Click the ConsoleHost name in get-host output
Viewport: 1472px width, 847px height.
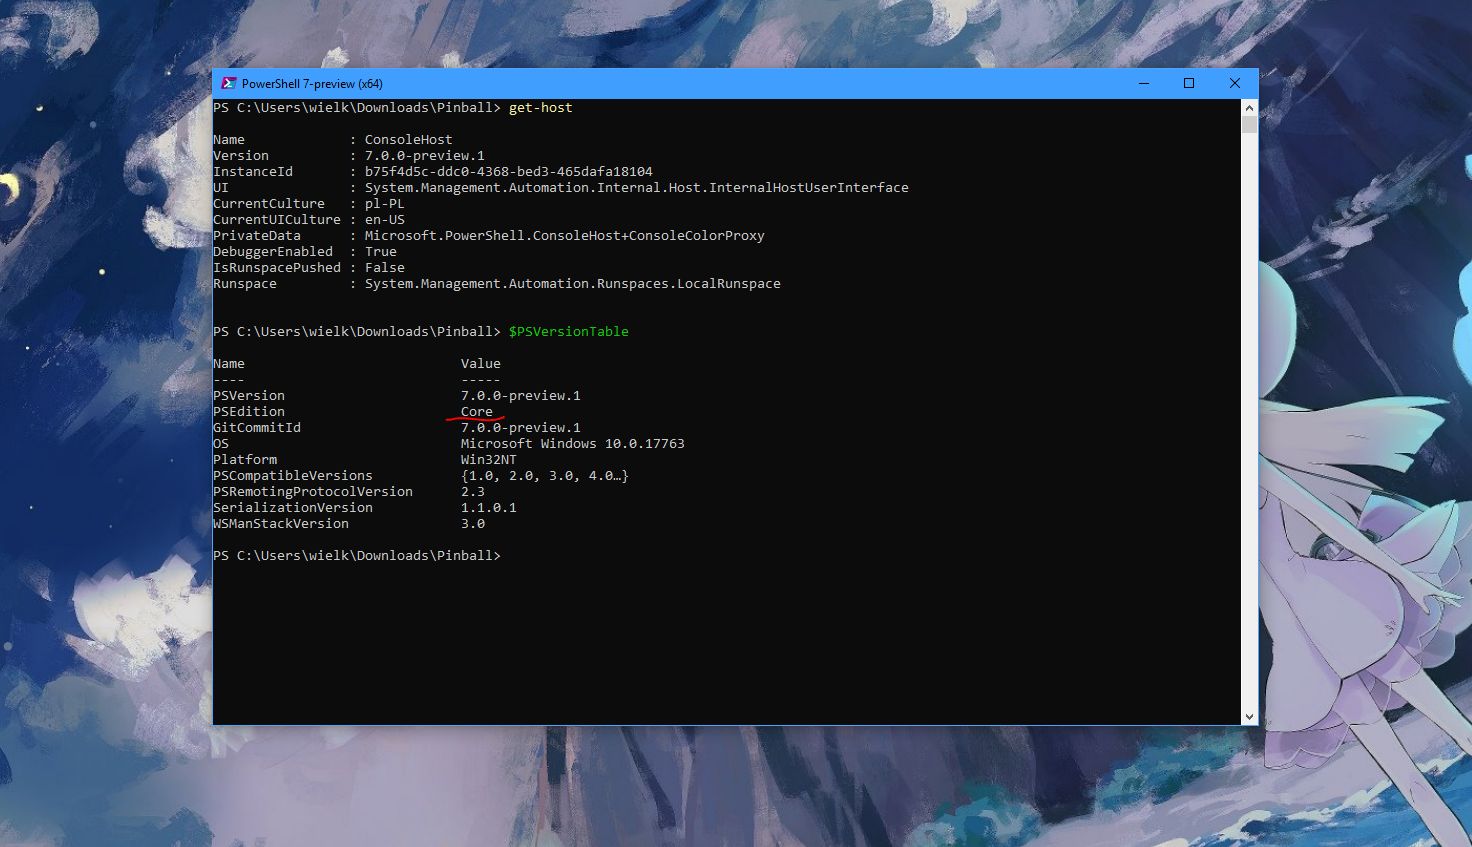tap(407, 139)
